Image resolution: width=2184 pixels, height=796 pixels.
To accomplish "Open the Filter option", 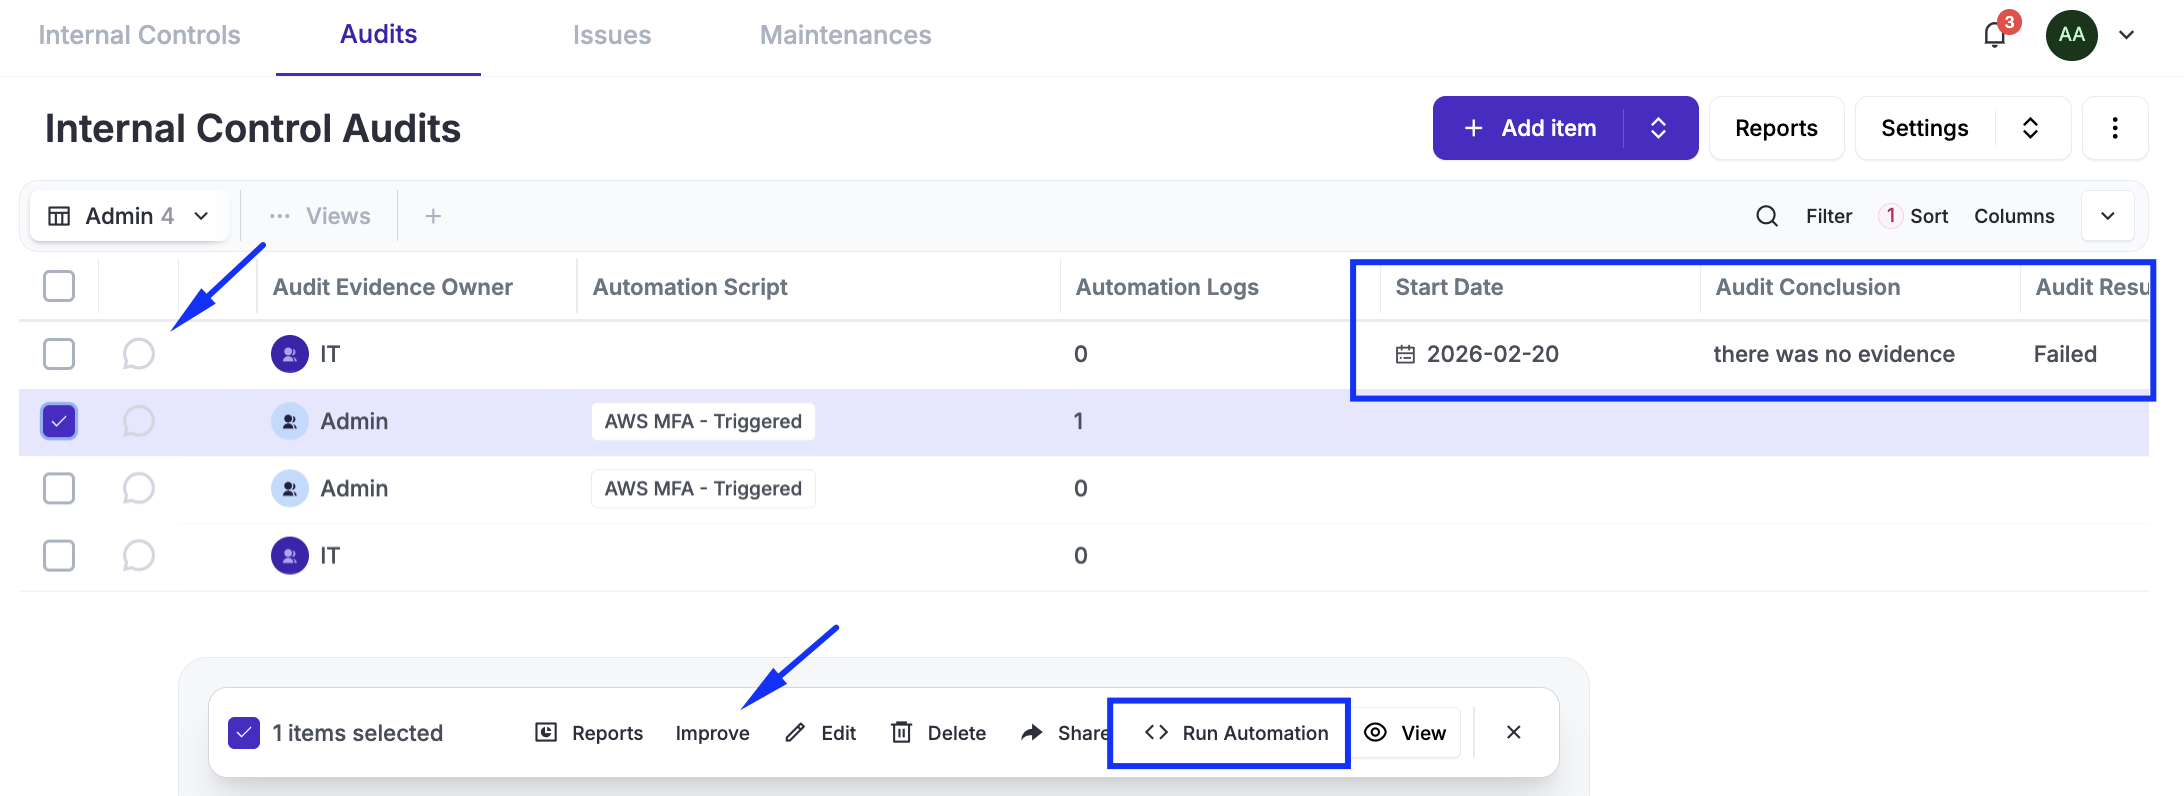I will pyautogui.click(x=1828, y=216).
